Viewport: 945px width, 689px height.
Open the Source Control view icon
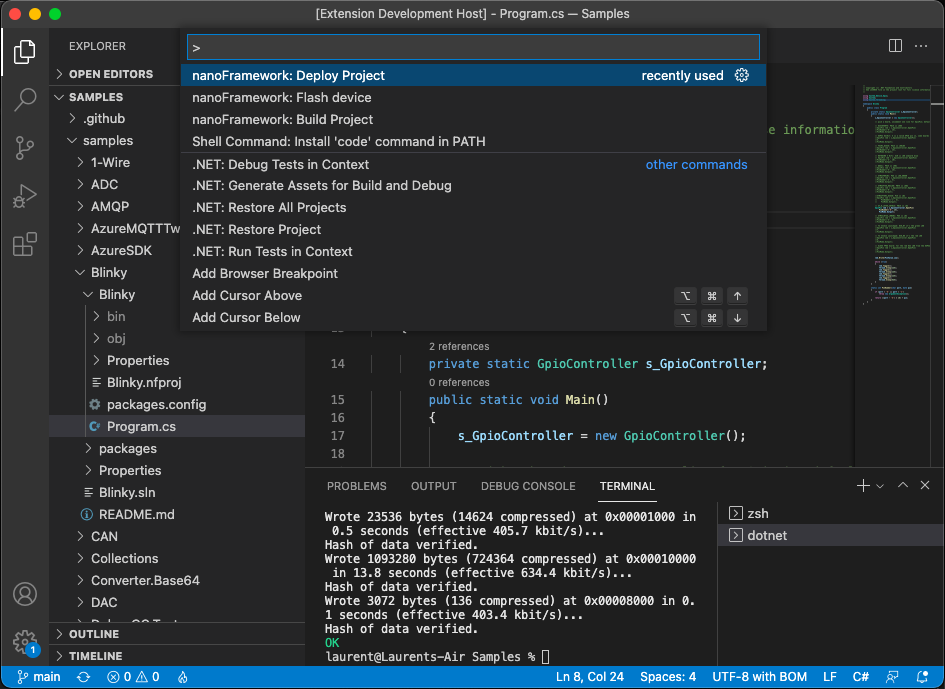[25, 148]
